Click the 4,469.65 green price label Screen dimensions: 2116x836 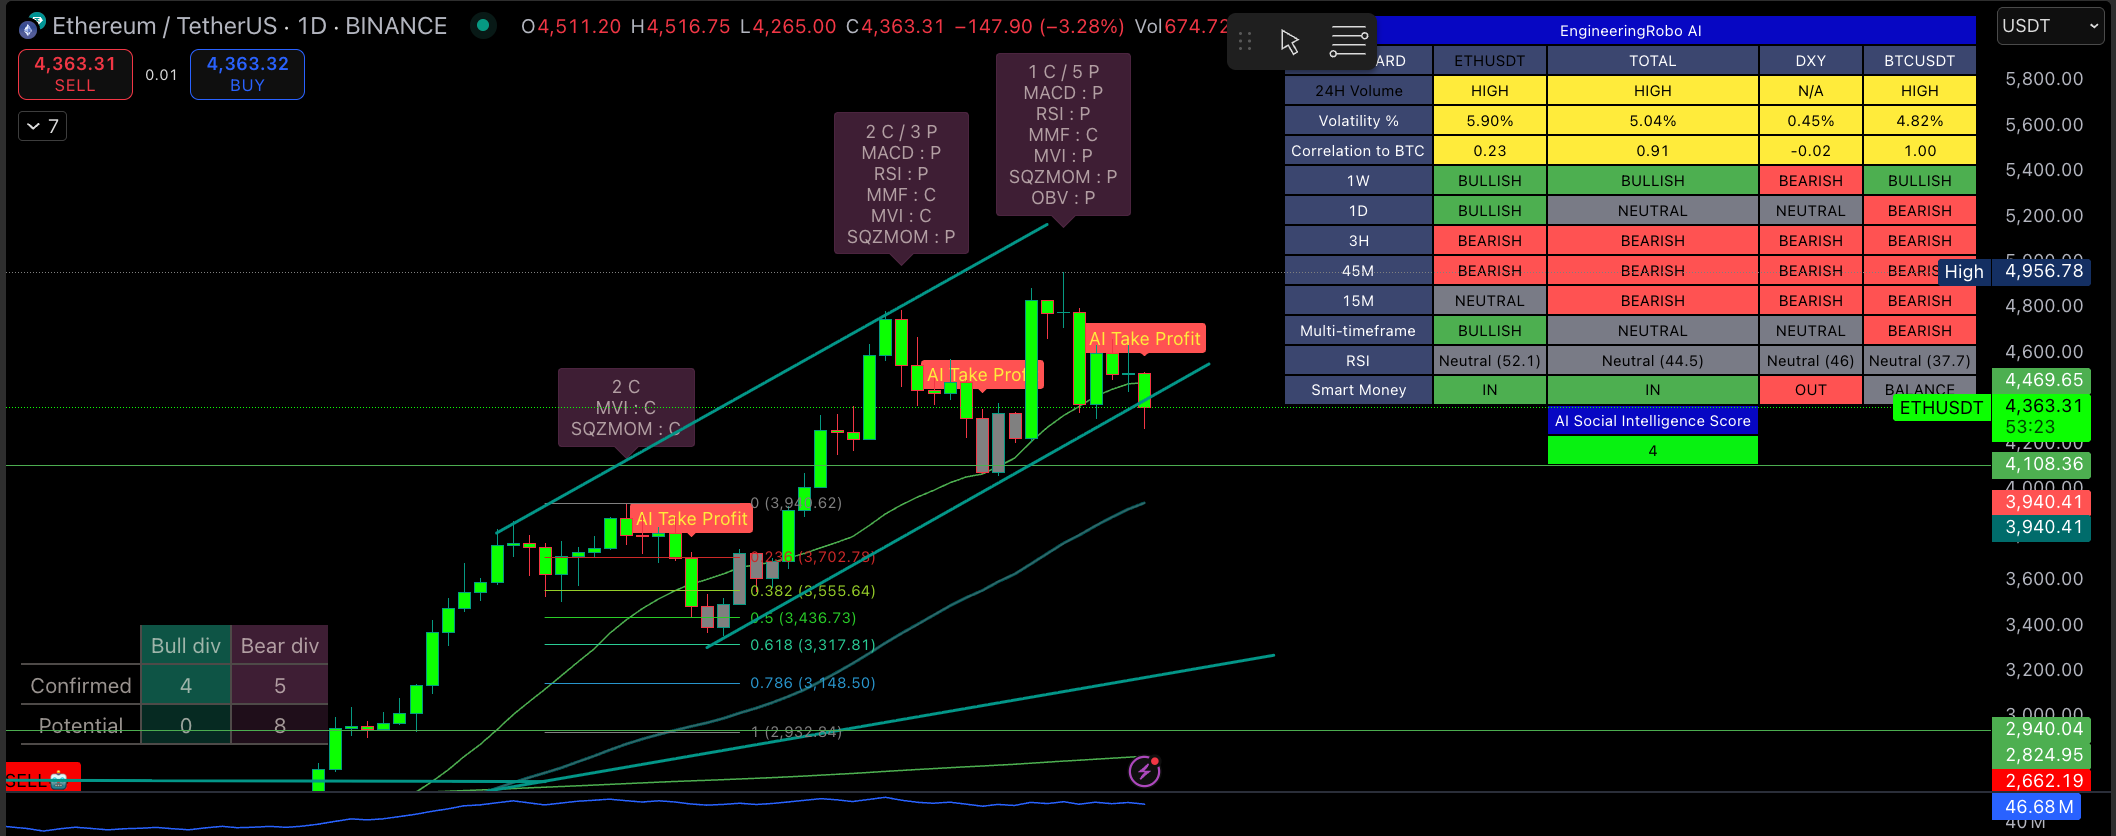pos(2041,380)
